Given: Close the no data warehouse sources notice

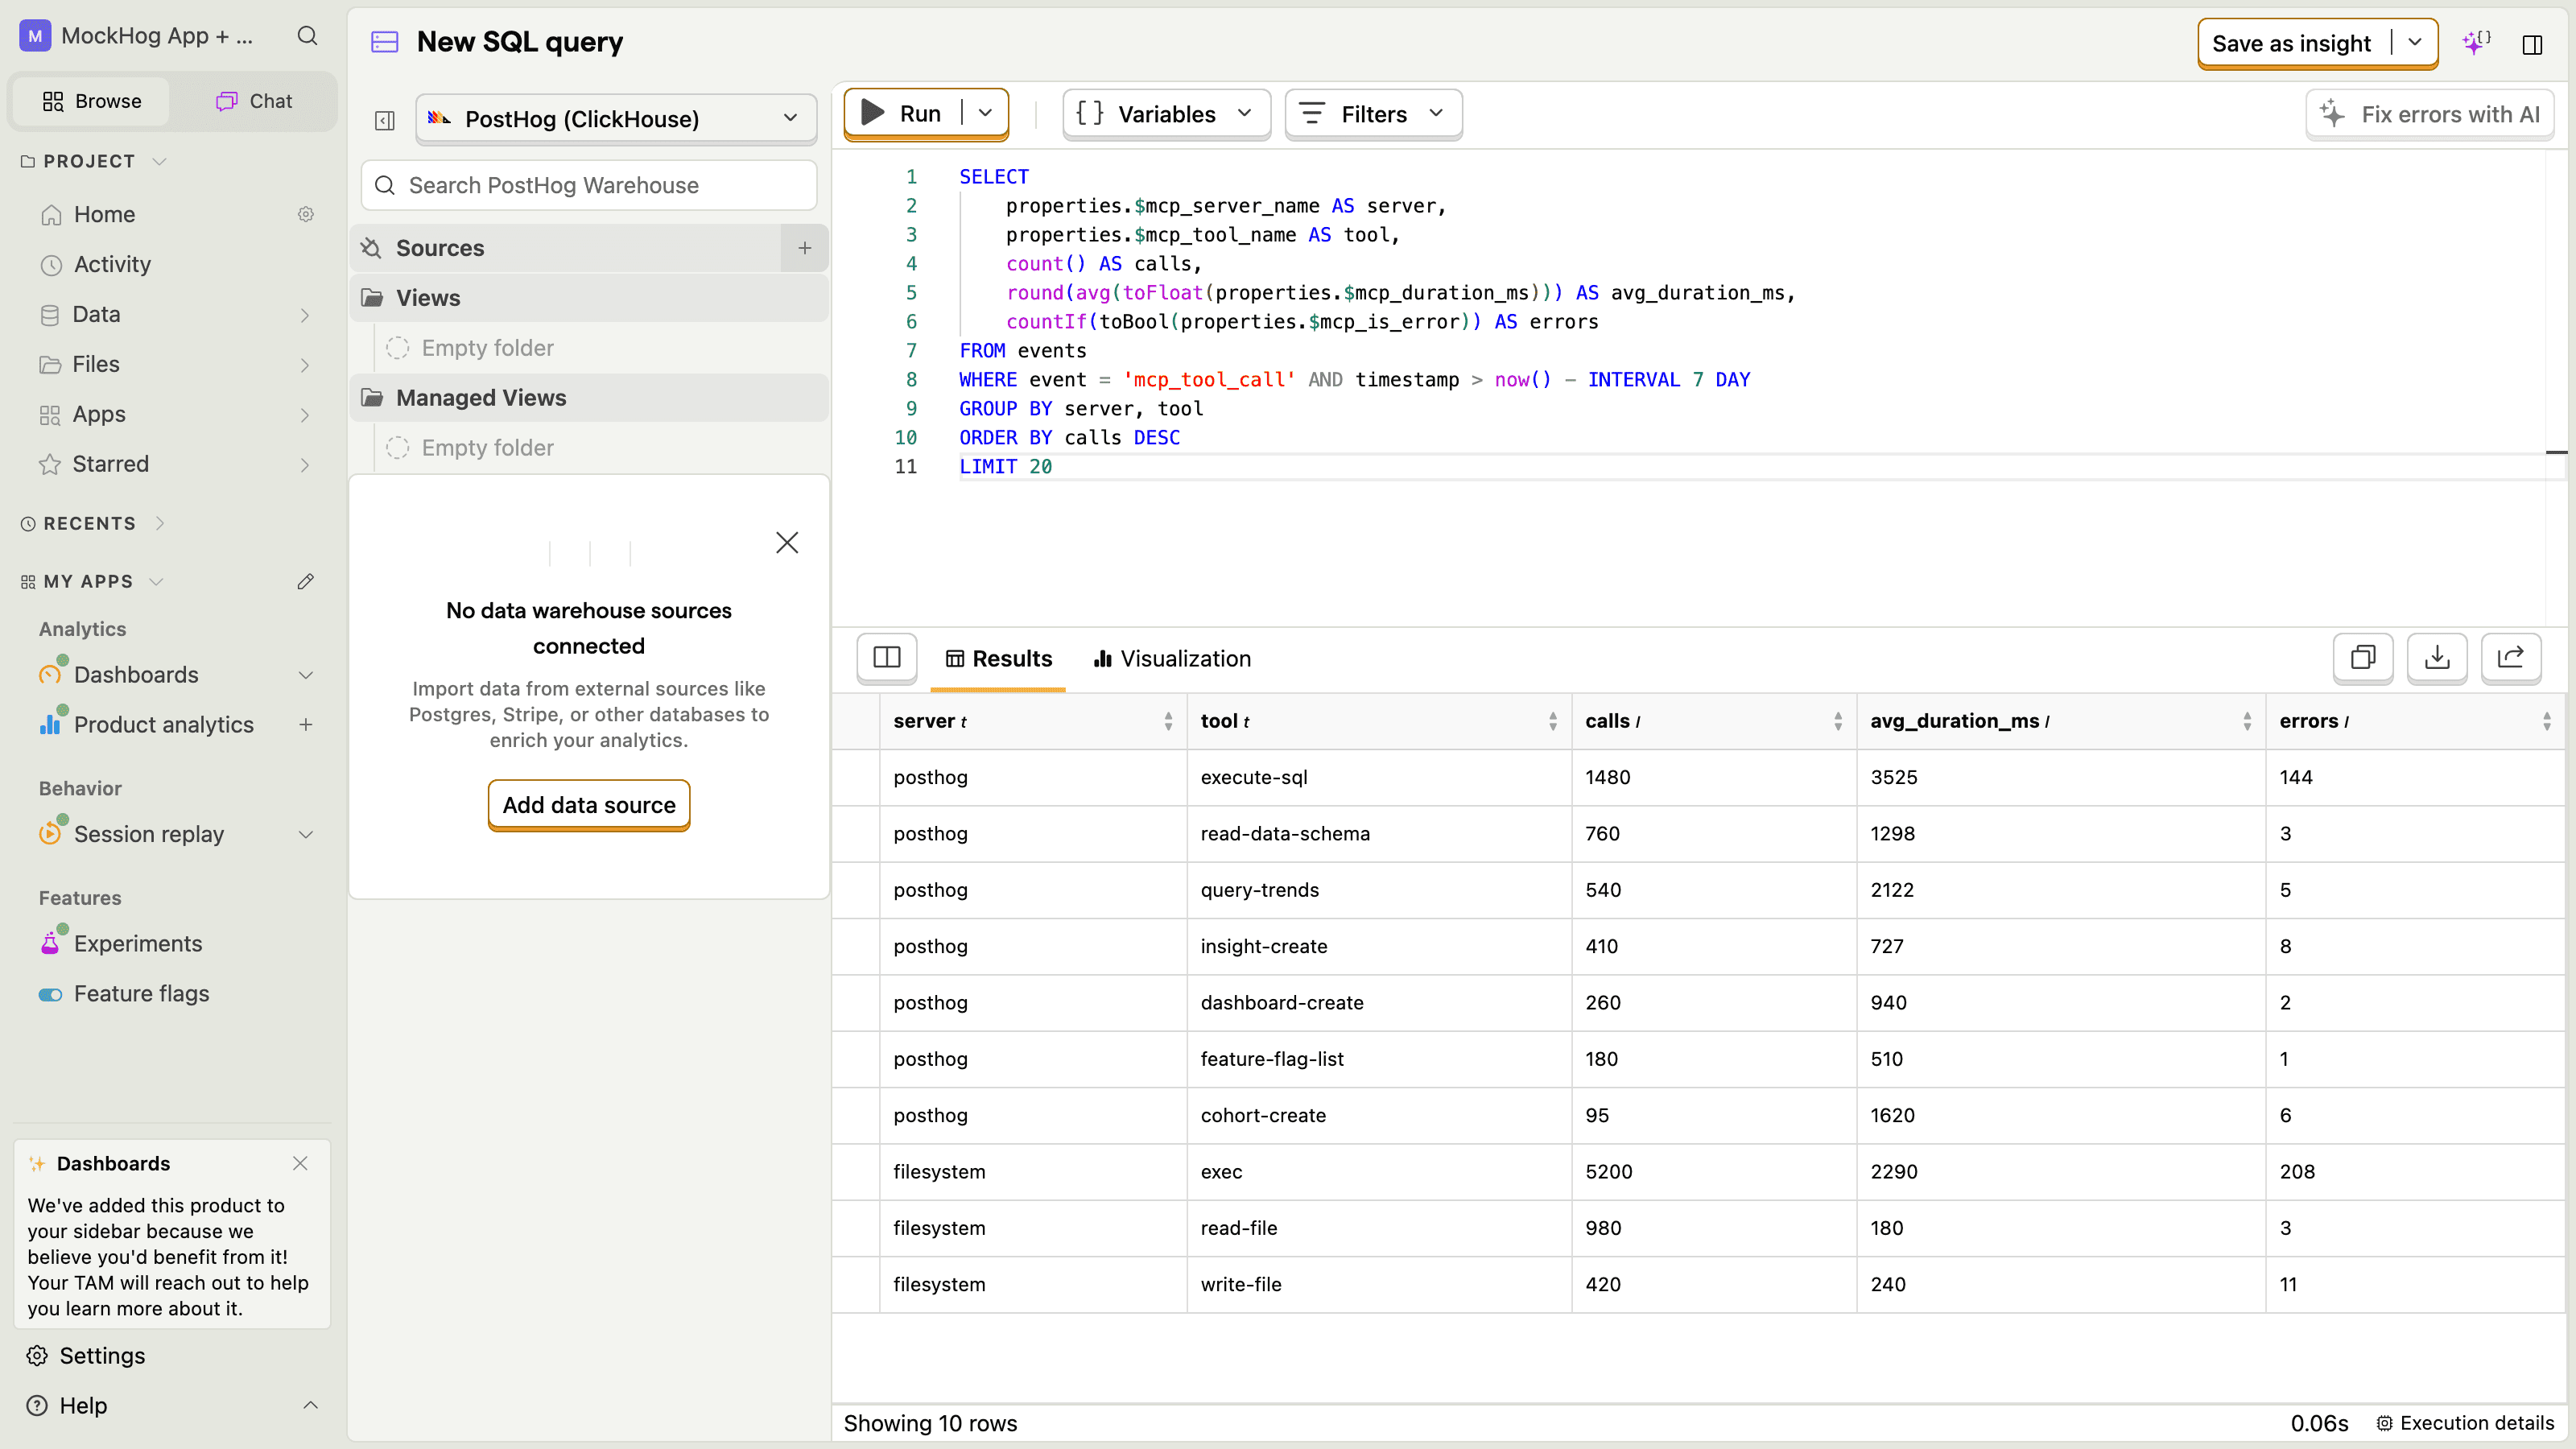Looking at the screenshot, I should pos(787,542).
